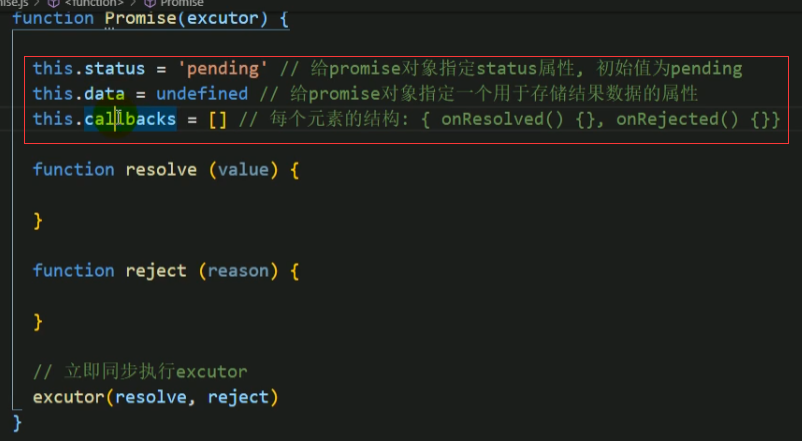Open the Promise breadcrumb dropdown
Screen dimensions: 802x441
tap(182, 4)
